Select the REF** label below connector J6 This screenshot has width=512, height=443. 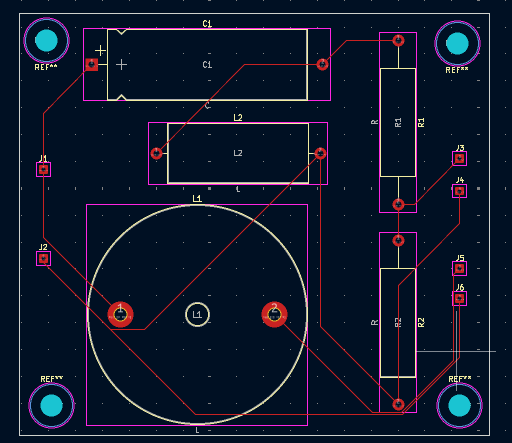tap(460, 379)
